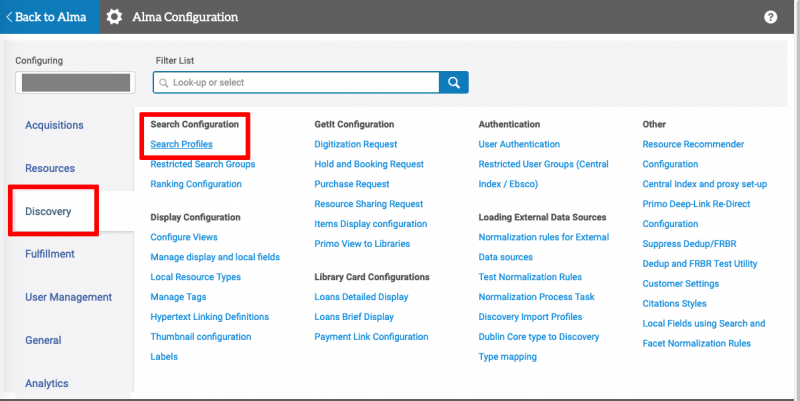The height and width of the screenshot is (401, 800).
Task: Click the Alma Configuration gear icon
Action: tap(114, 17)
